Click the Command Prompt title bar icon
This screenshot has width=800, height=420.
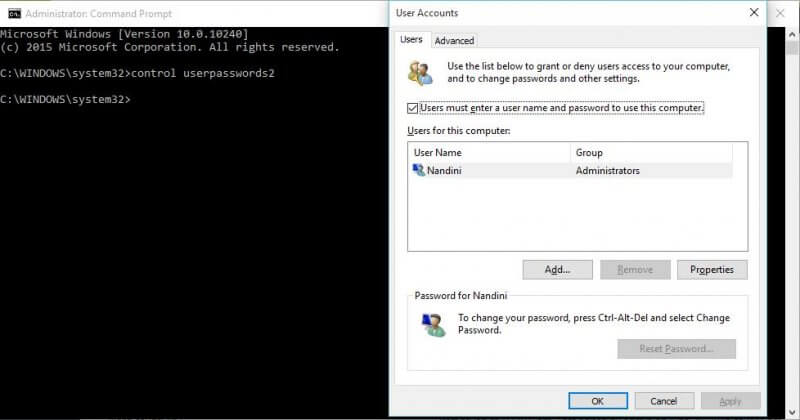pos(14,13)
